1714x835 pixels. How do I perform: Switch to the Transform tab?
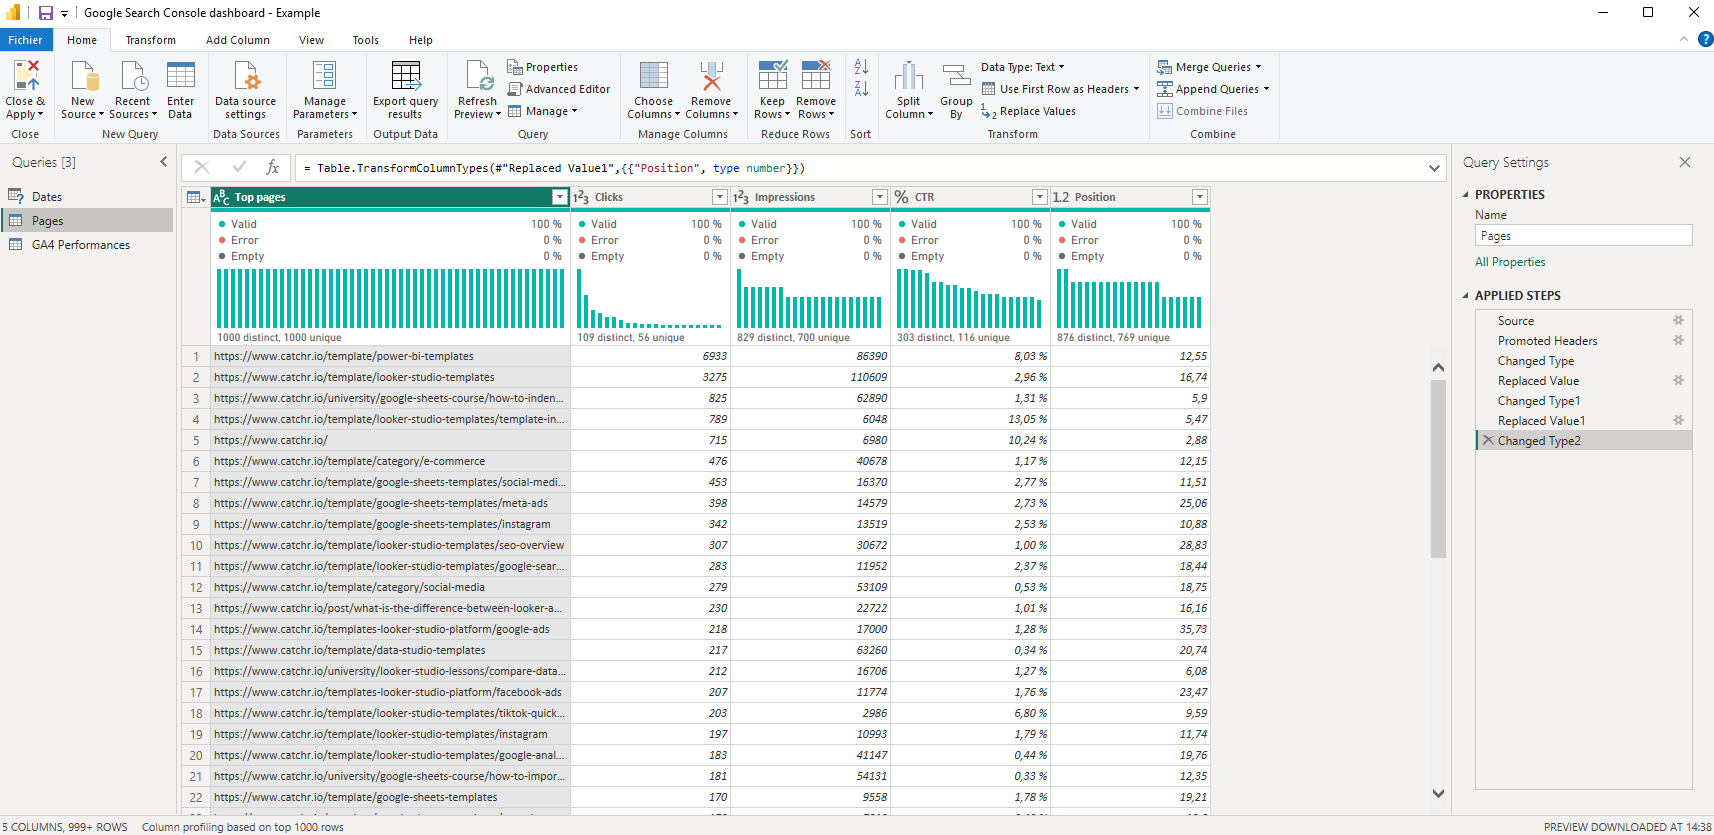click(151, 40)
